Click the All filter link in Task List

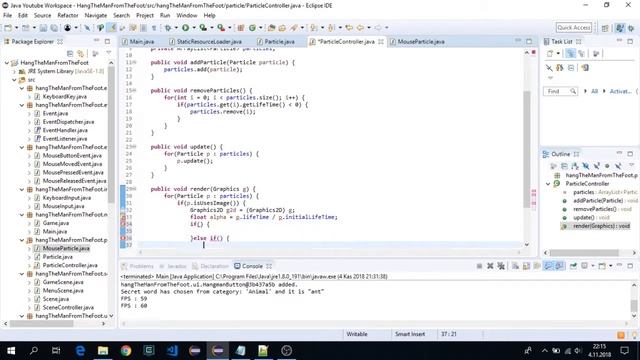pos(594,91)
